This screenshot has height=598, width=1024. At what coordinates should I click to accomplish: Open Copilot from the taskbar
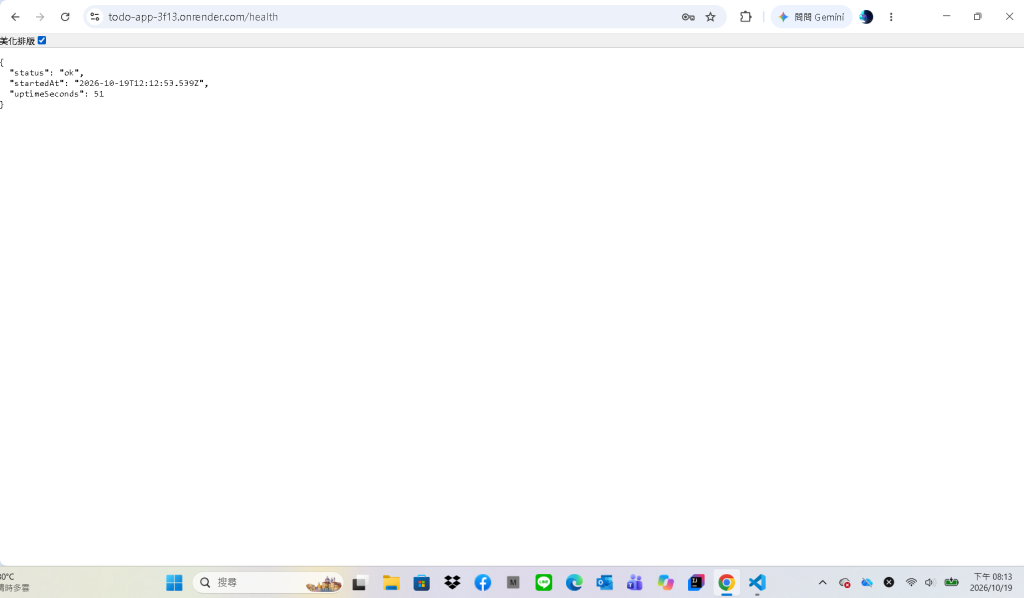665,582
